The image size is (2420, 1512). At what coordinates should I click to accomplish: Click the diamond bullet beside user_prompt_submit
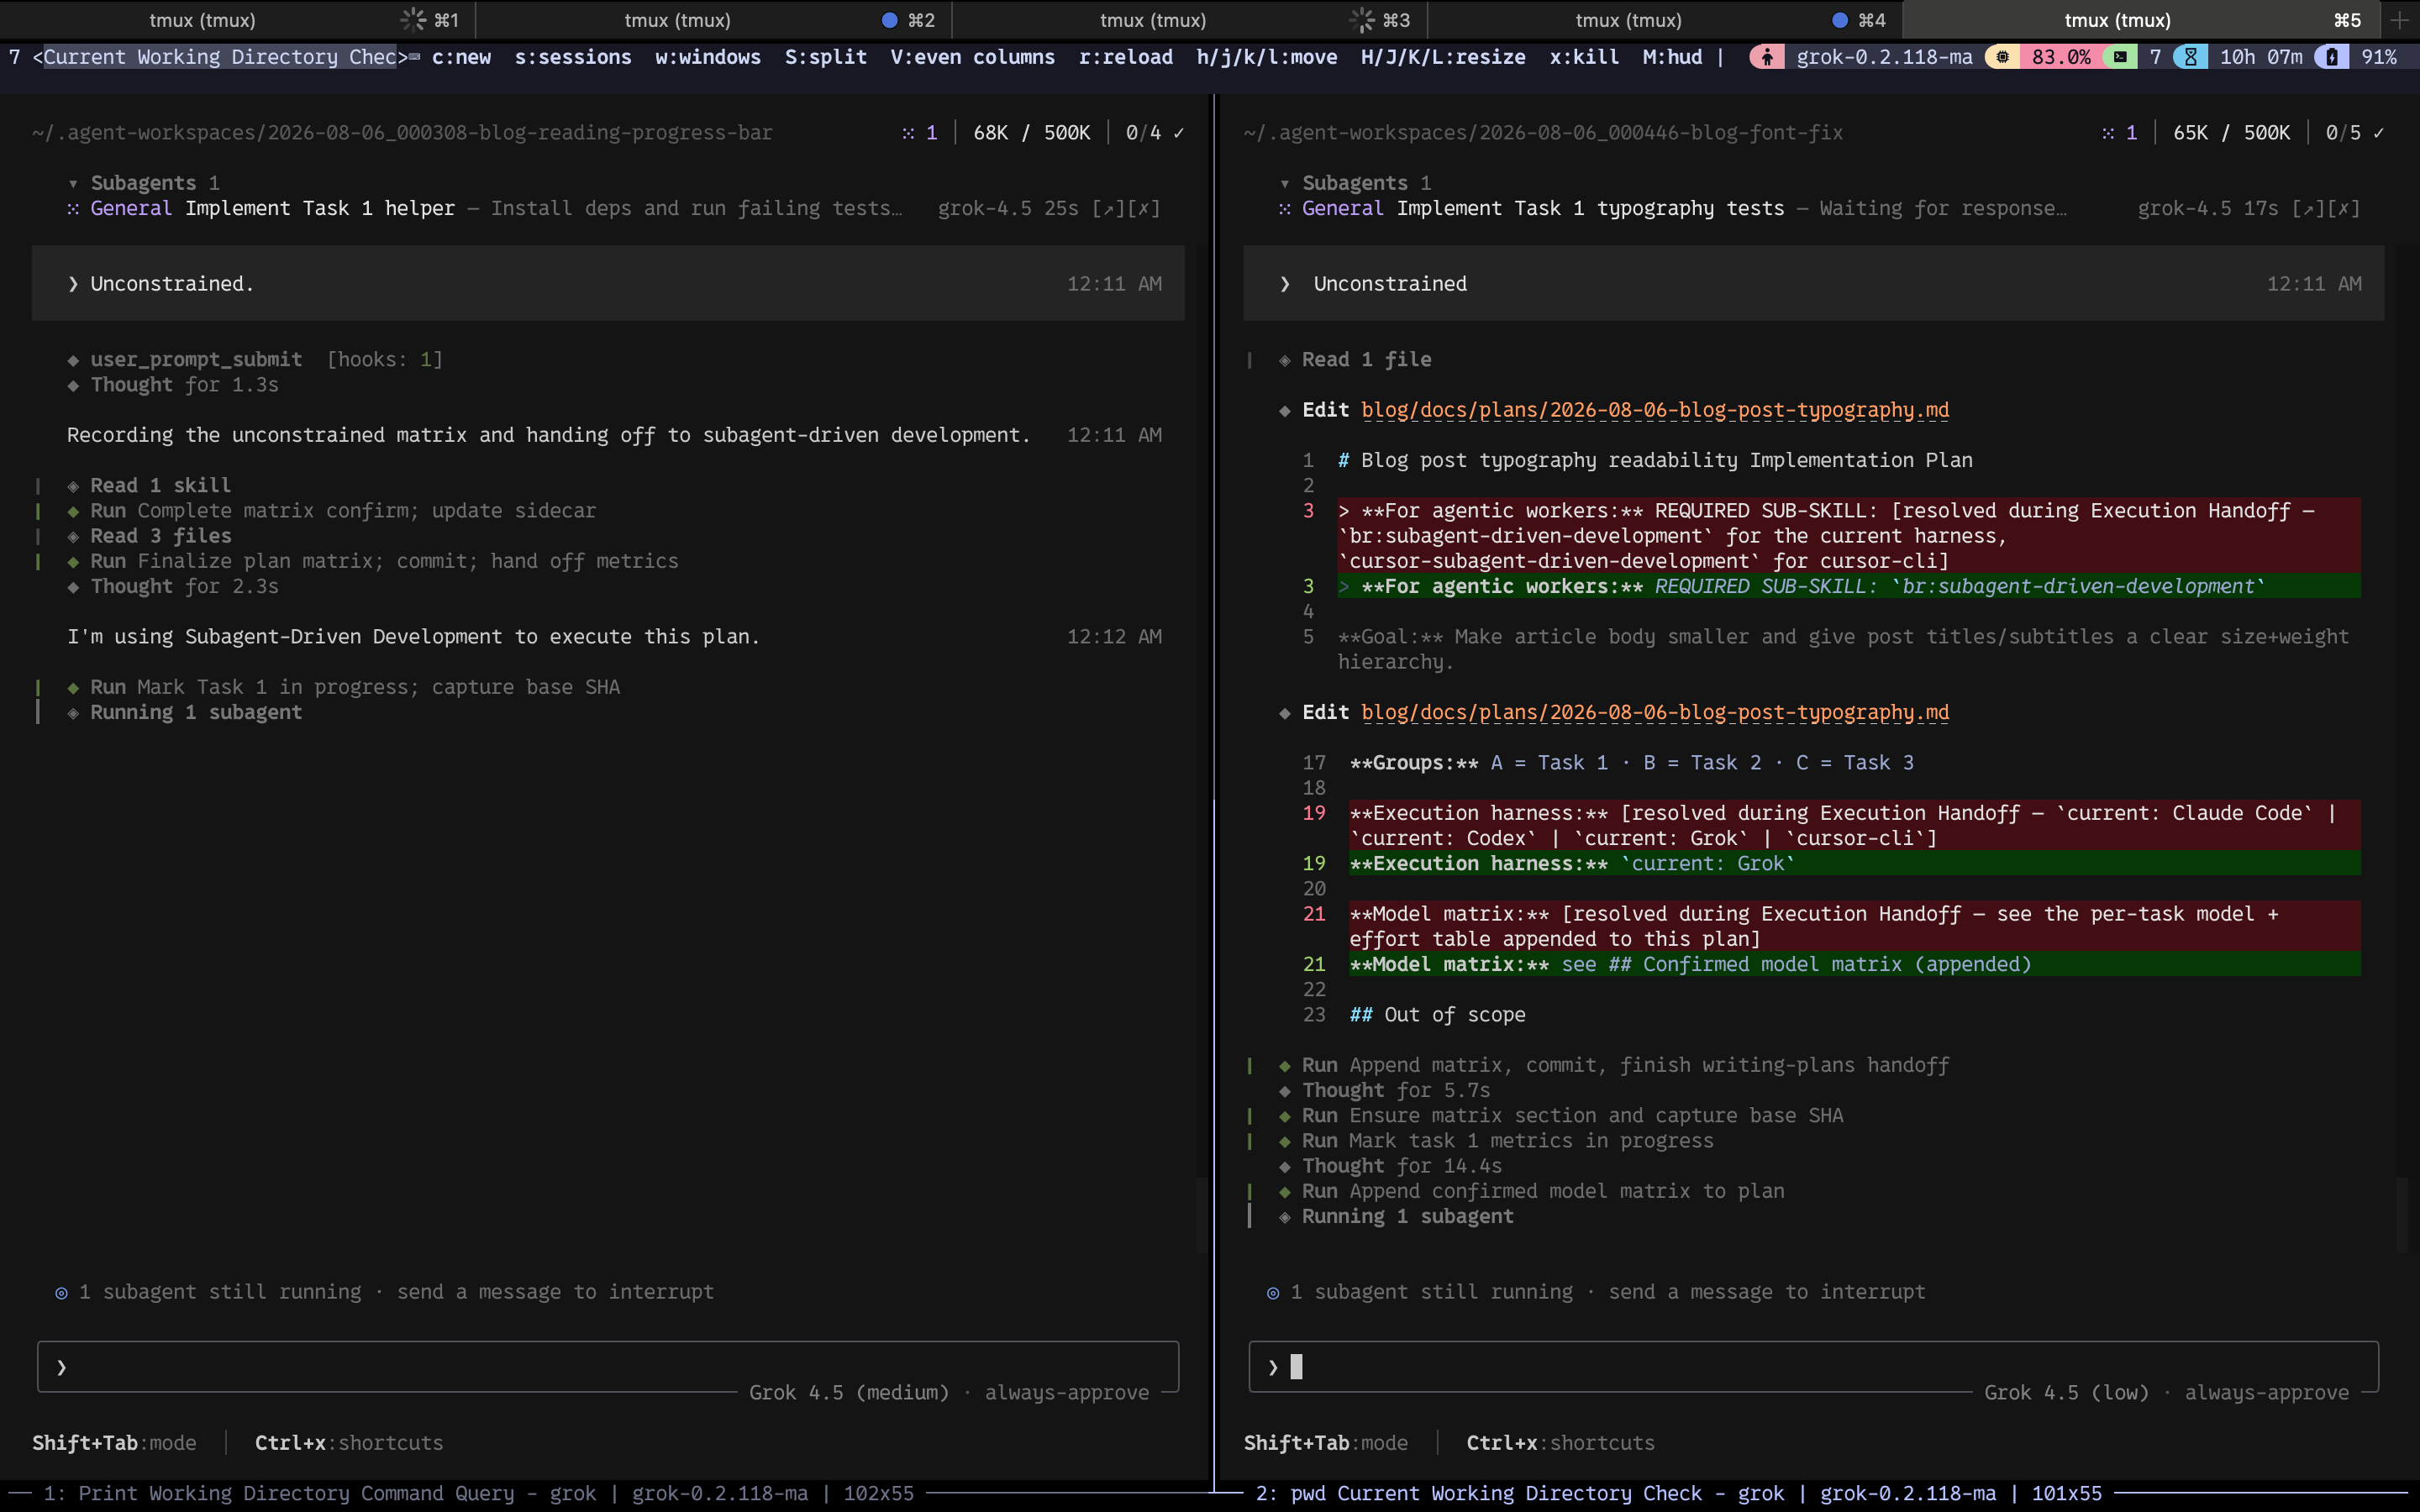[73, 360]
